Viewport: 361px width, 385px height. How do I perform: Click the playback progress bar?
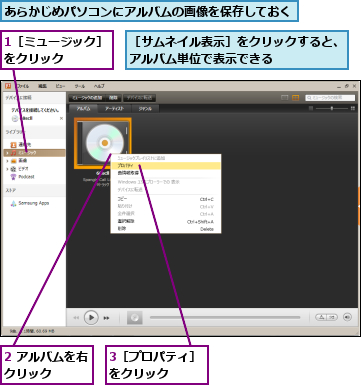pyautogui.click(x=225, y=317)
